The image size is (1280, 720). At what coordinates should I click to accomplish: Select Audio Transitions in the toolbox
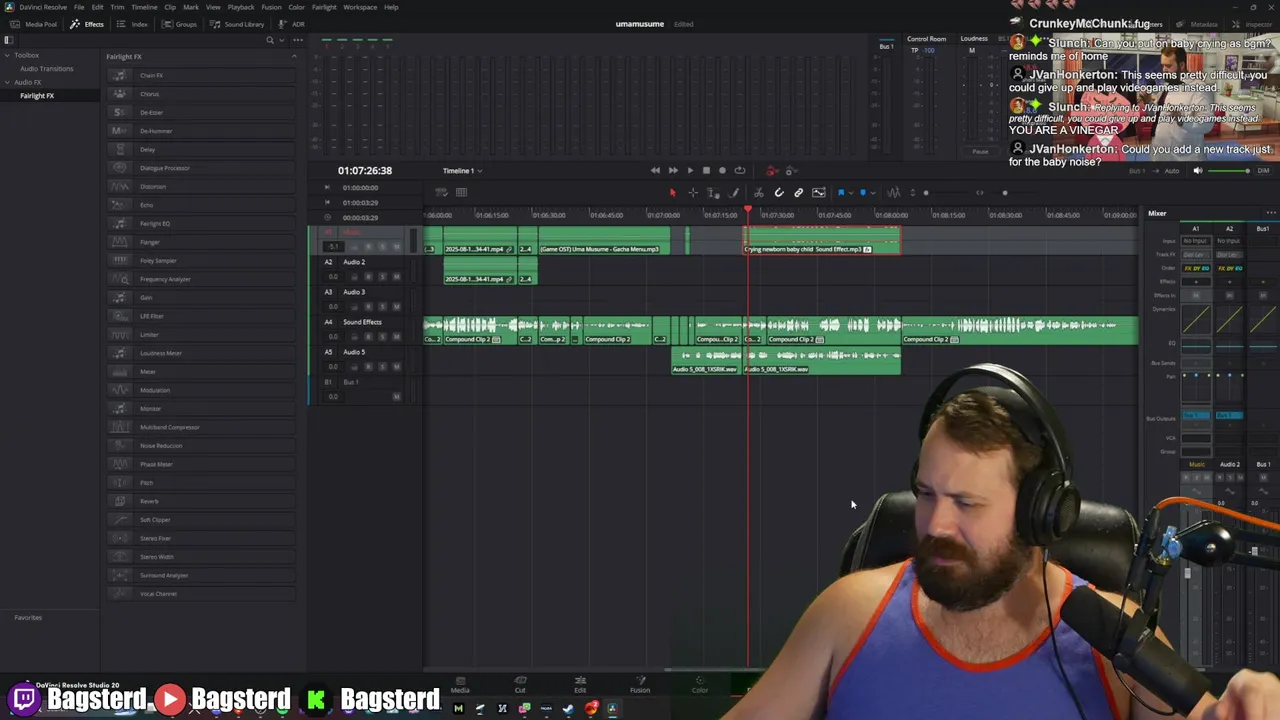point(47,69)
